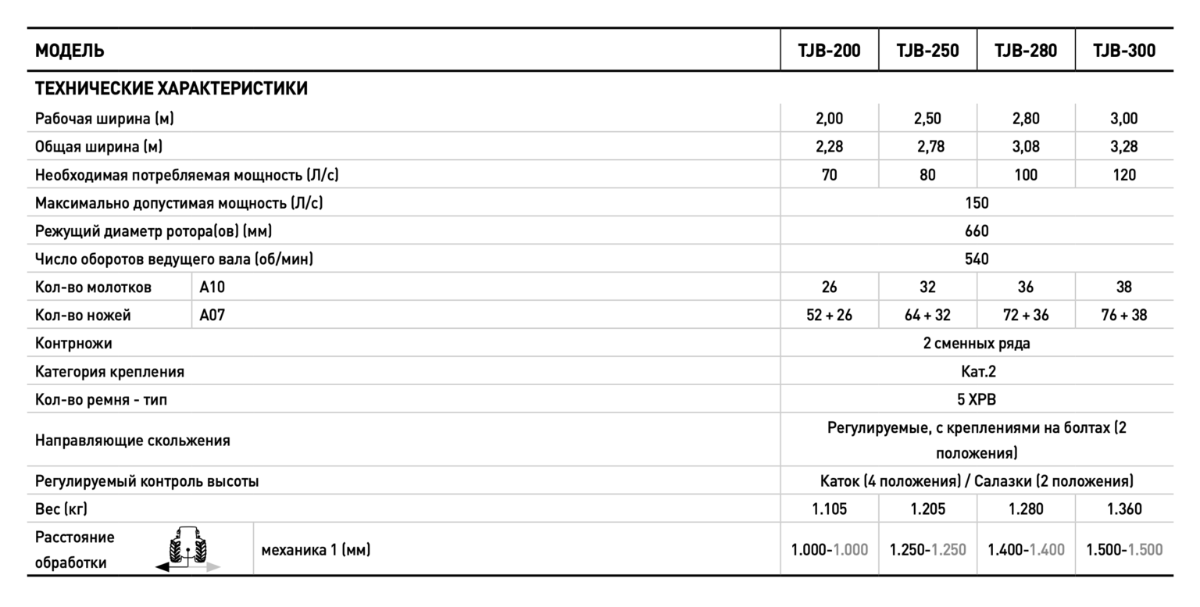Select the TJB-200 column header

(829, 50)
